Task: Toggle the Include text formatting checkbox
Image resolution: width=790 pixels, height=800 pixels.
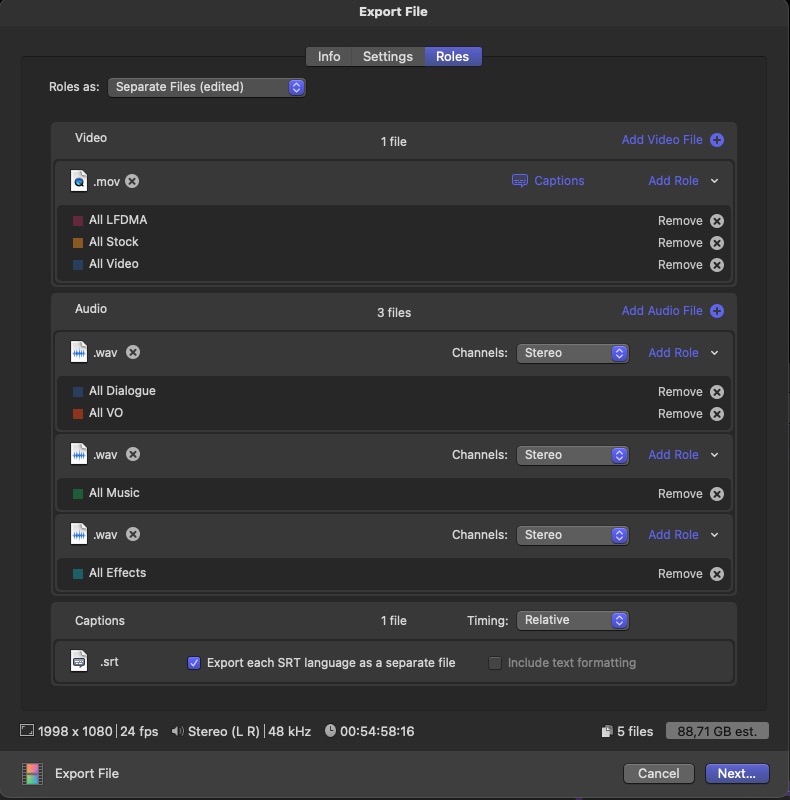Action: coord(494,663)
